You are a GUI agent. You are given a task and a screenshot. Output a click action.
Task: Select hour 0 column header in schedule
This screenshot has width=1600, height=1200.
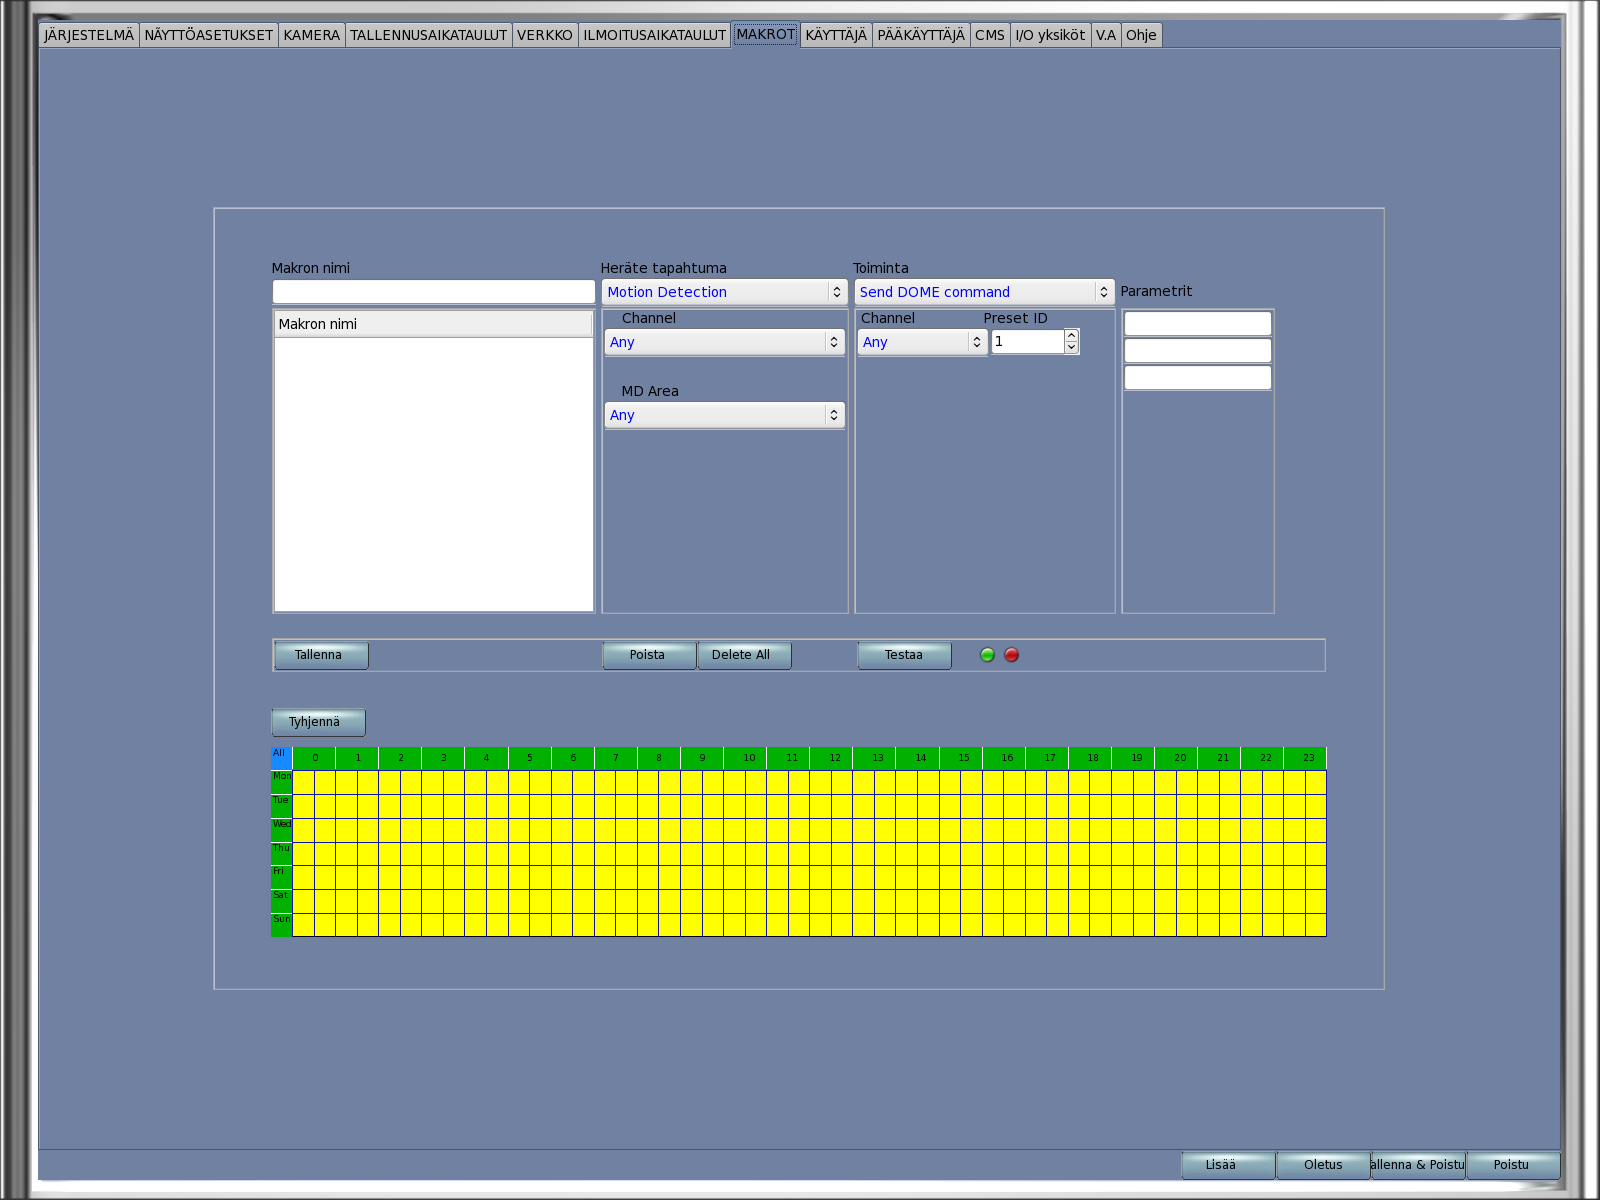[314, 758]
